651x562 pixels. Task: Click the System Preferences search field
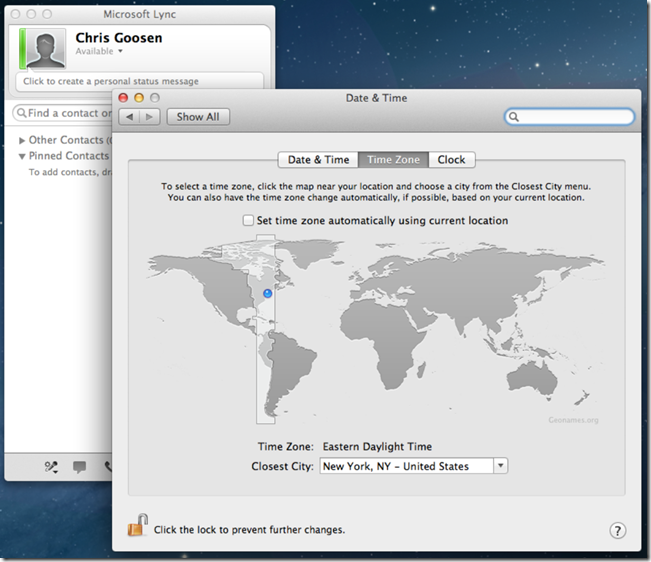point(569,117)
